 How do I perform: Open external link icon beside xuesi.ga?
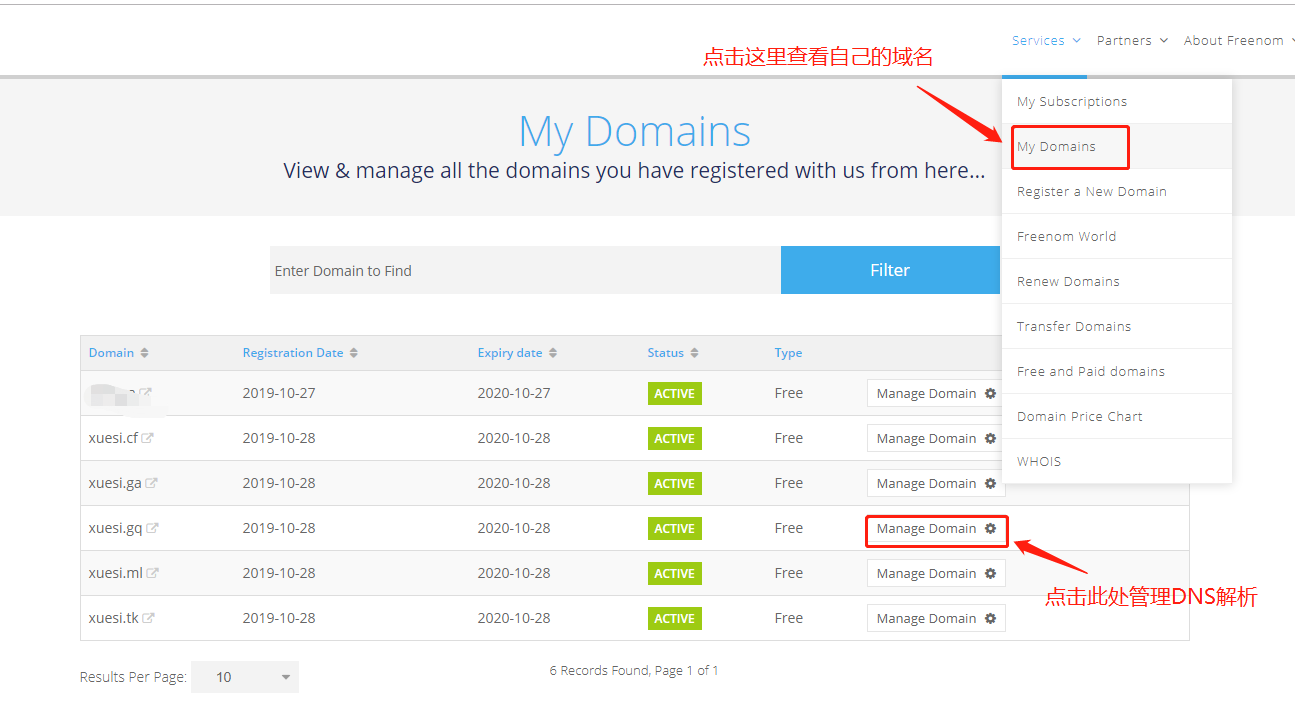tap(152, 483)
